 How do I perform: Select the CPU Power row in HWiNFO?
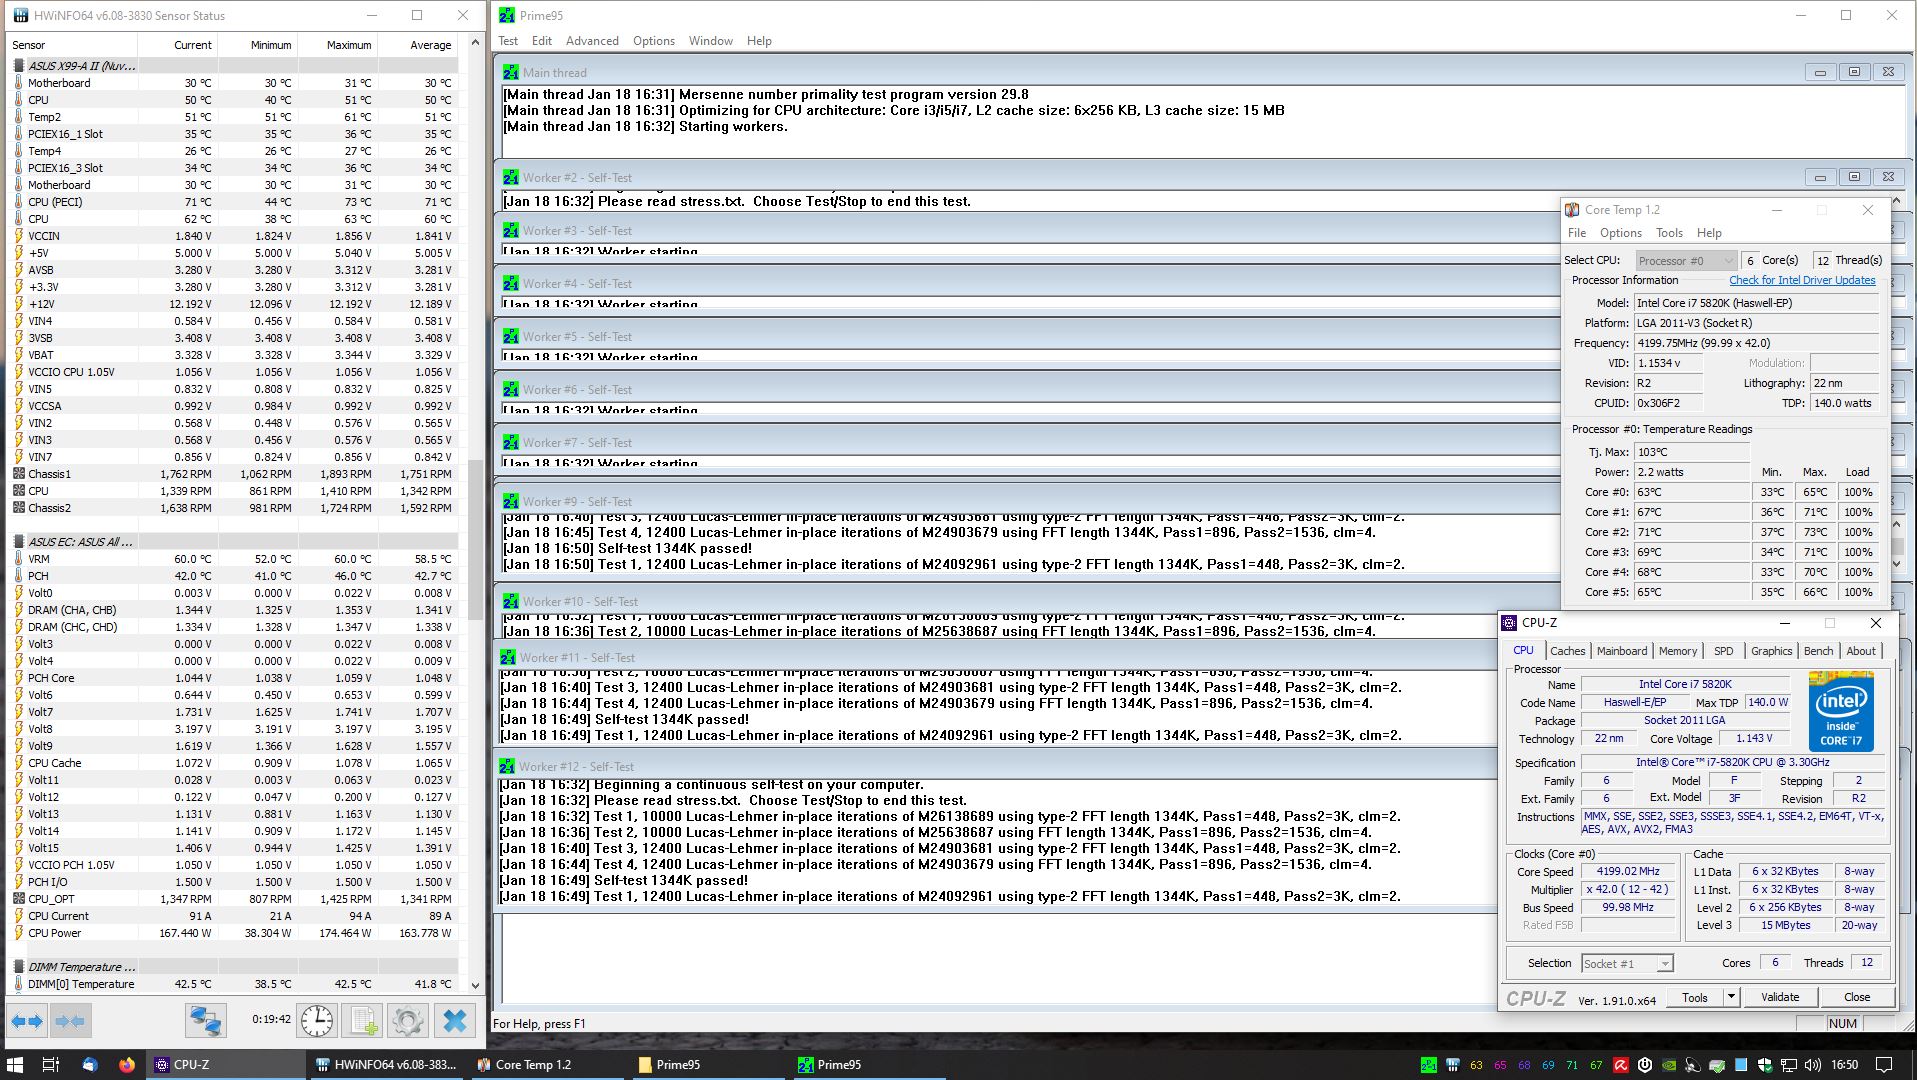(234, 933)
